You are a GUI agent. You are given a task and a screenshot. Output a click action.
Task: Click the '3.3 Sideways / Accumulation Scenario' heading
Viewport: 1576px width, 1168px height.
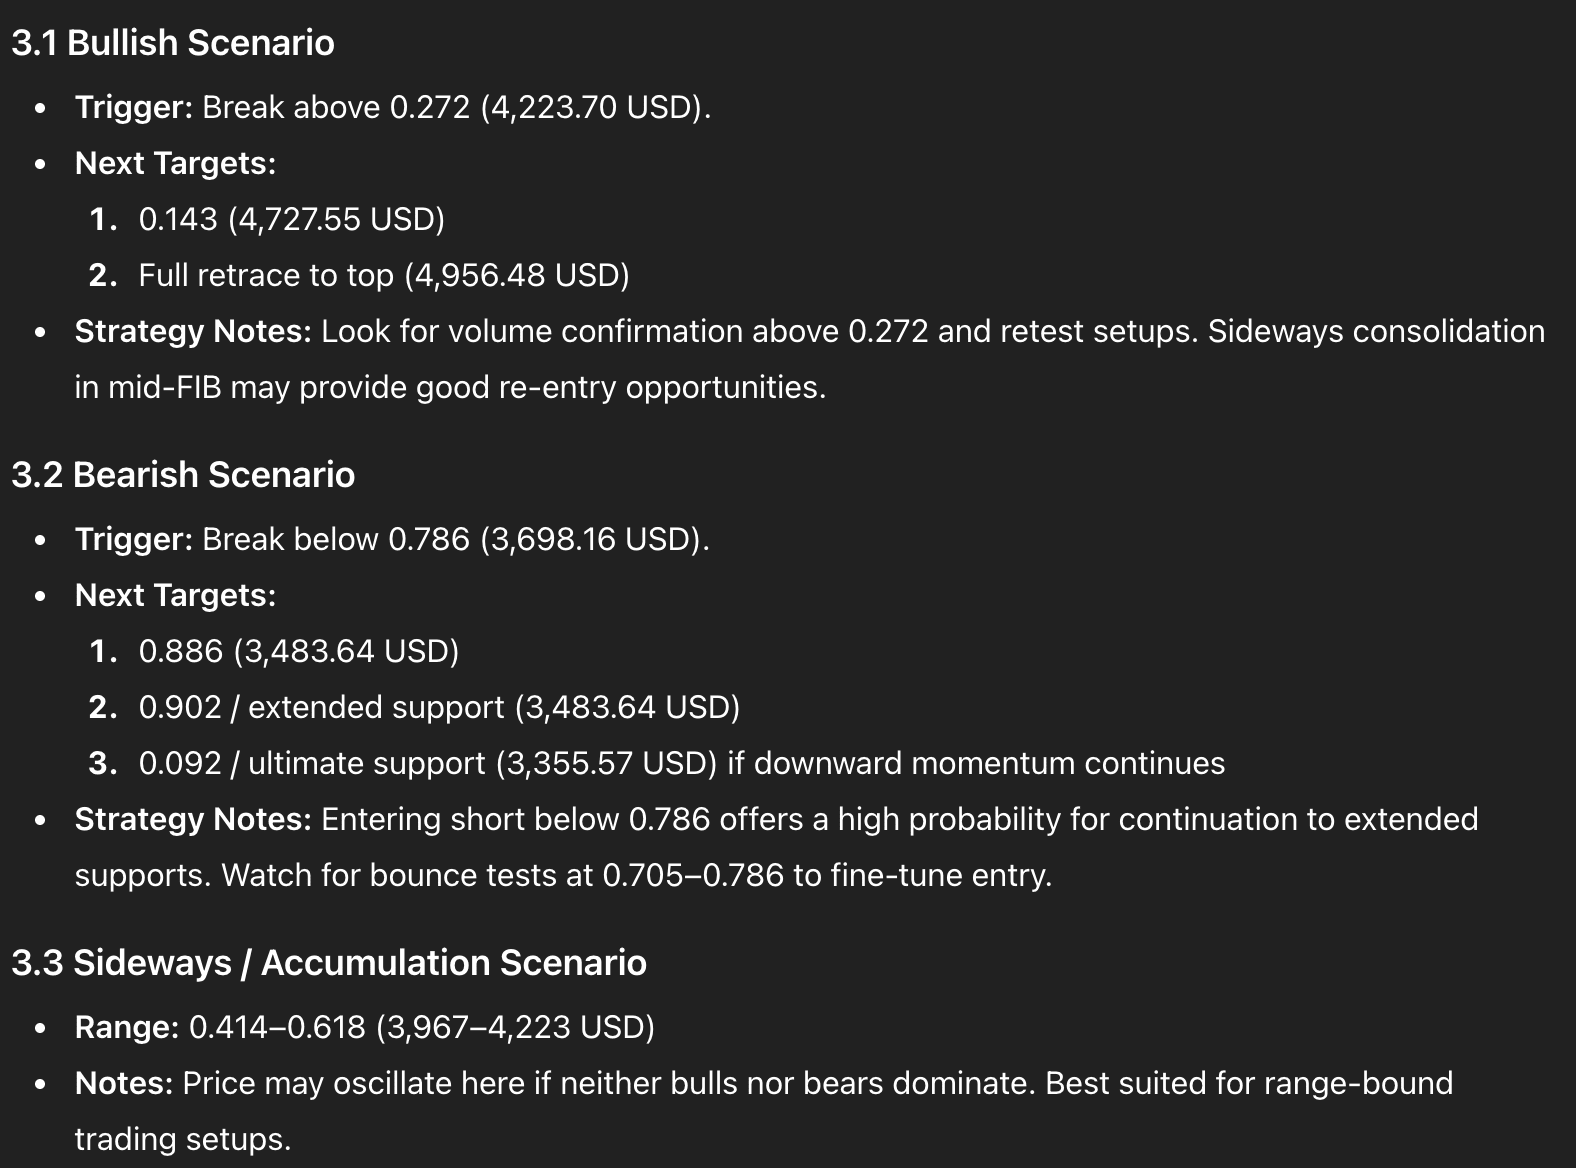[328, 963]
